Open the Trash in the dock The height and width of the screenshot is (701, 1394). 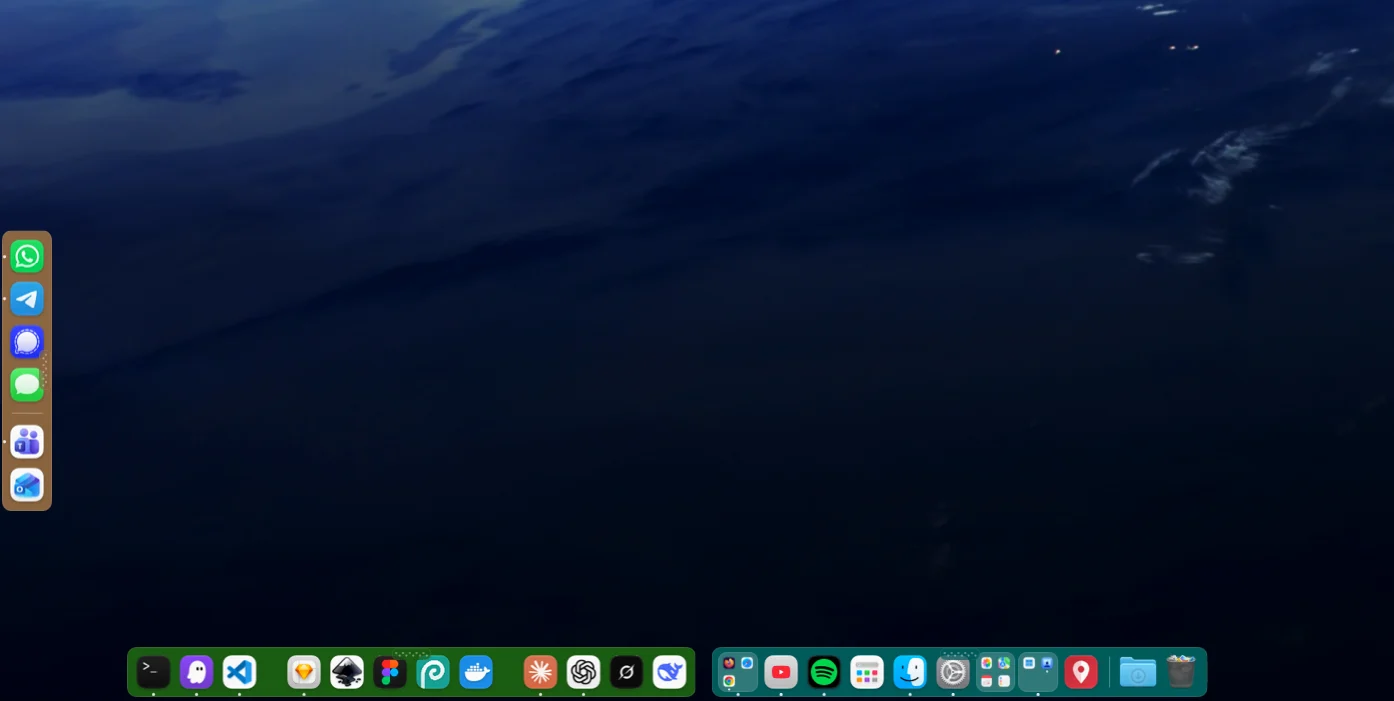point(1181,672)
